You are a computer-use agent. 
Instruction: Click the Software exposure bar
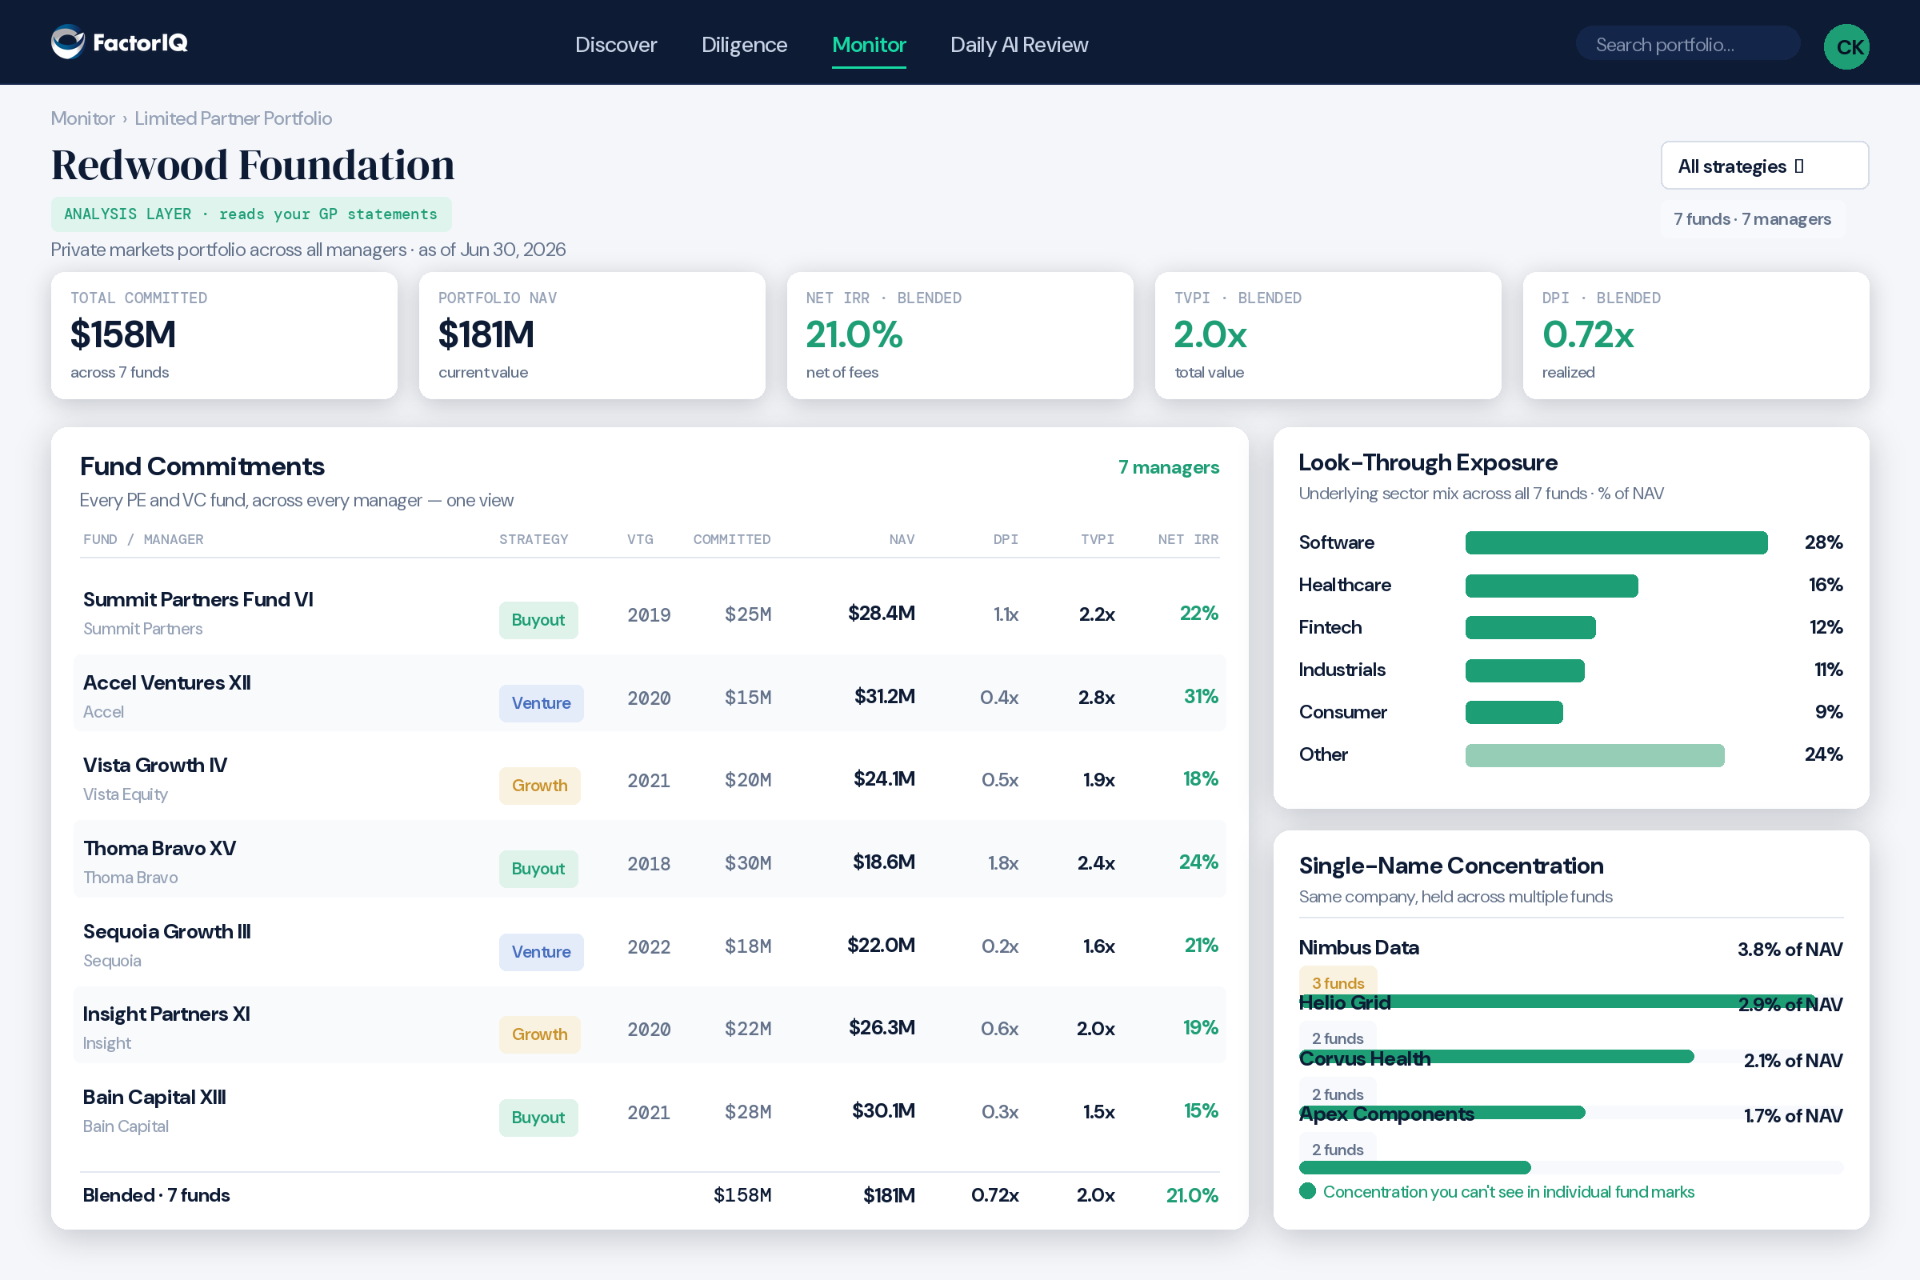[x=1616, y=542]
